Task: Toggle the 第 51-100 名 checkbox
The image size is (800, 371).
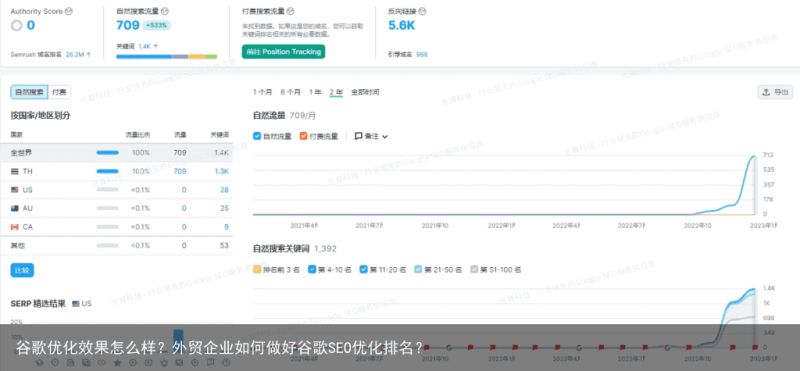Action: click(473, 269)
